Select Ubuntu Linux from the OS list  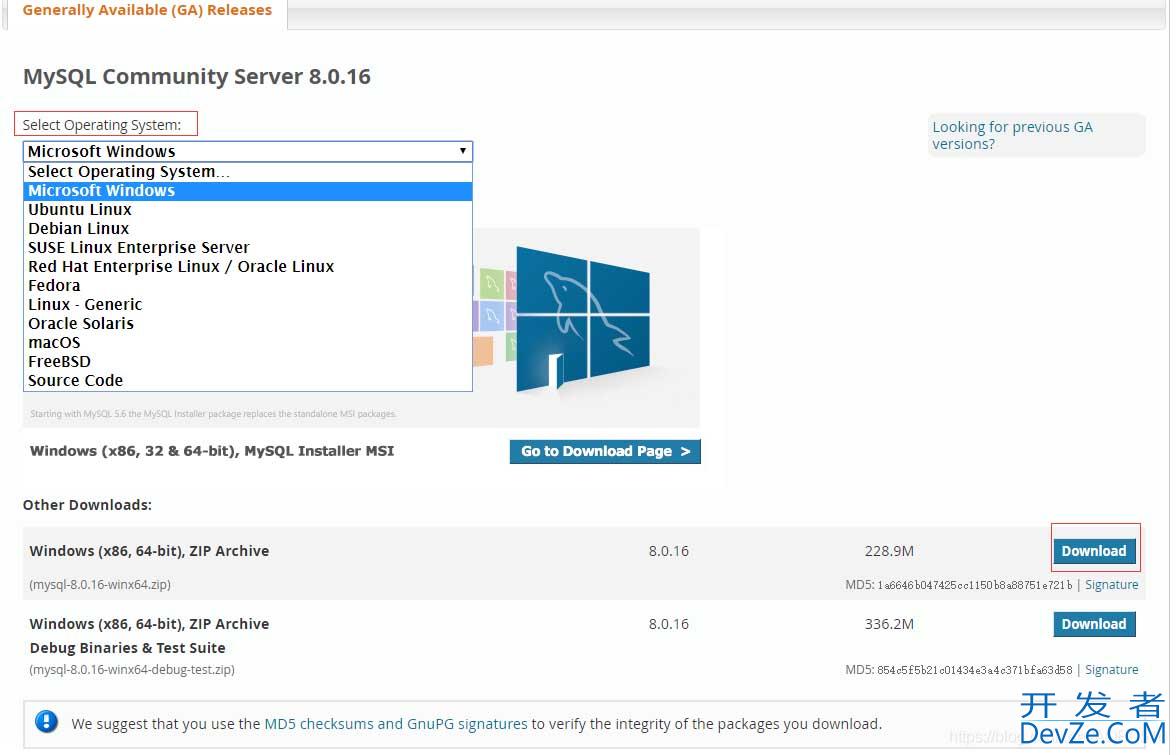coord(248,210)
